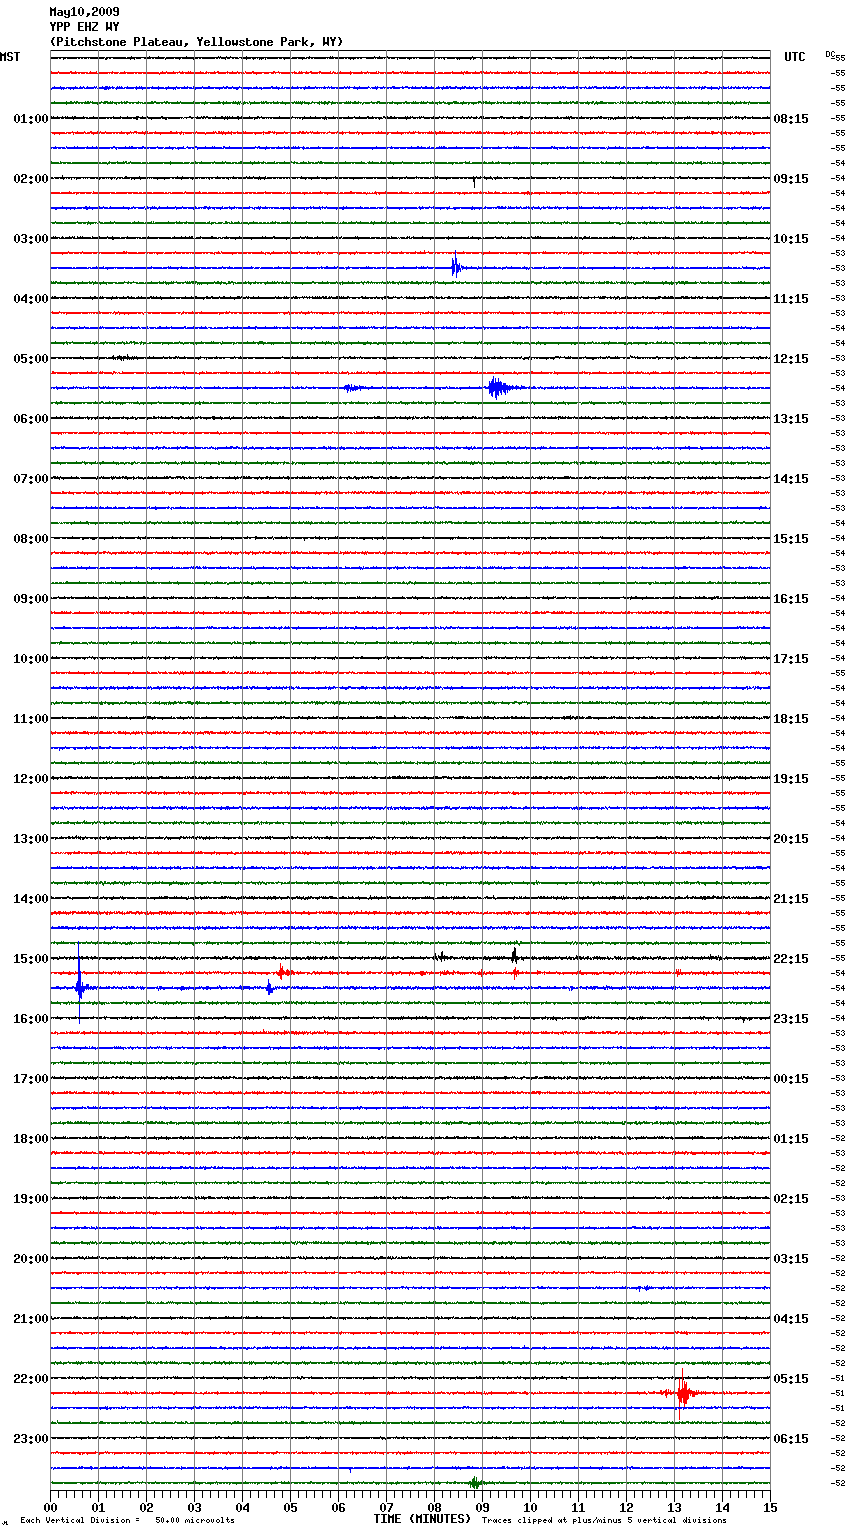Click the green event on the last trace
The height and width of the screenshot is (1534, 850).
click(475, 1482)
